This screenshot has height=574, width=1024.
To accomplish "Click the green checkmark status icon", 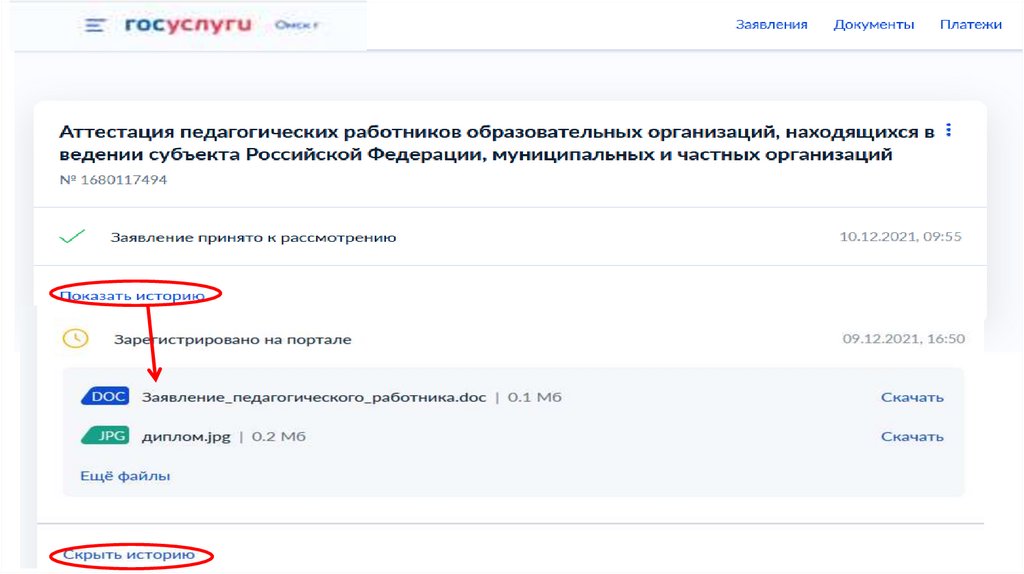I will (72, 238).
